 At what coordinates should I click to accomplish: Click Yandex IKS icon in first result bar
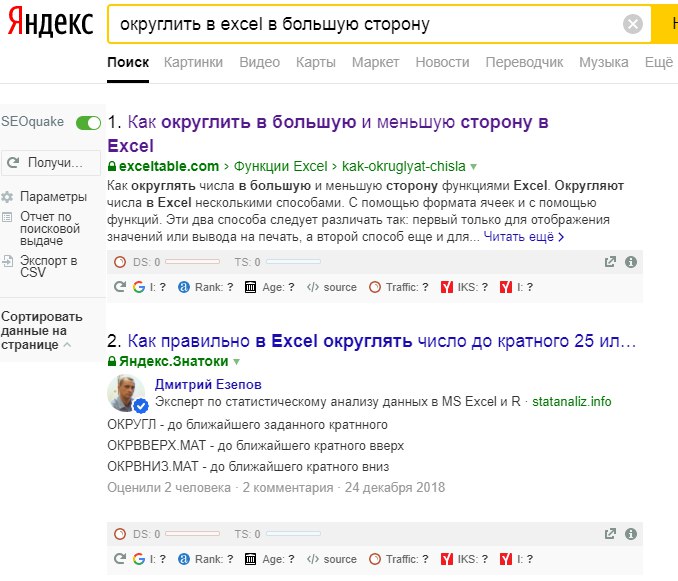[447, 287]
